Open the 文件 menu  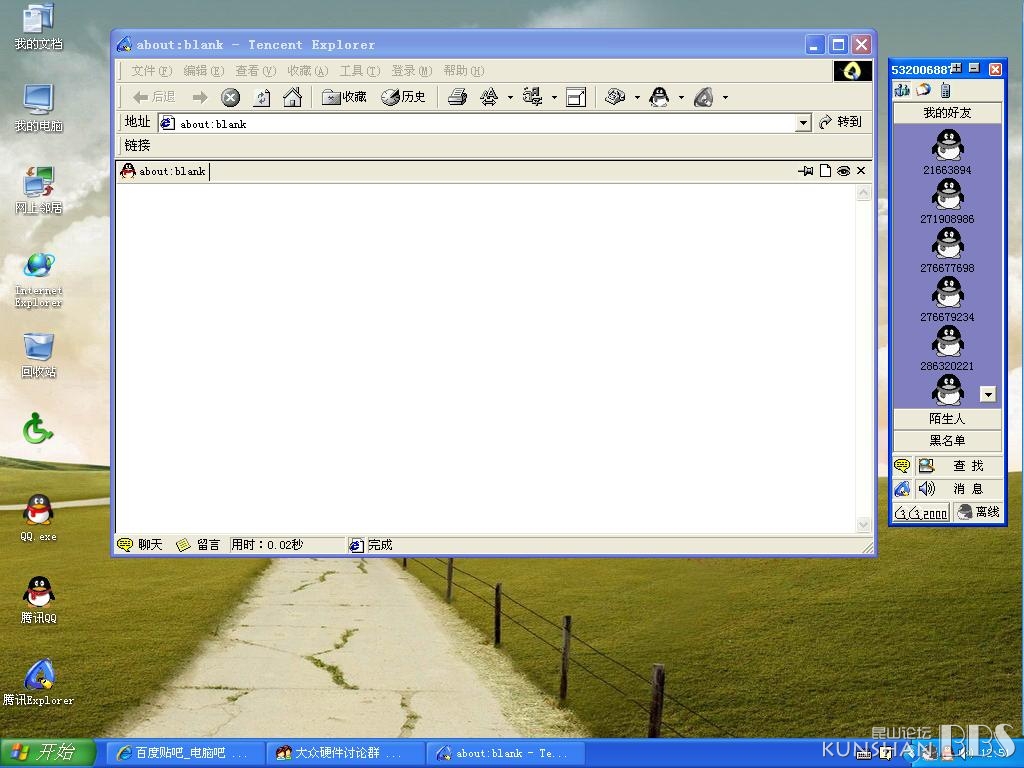click(152, 71)
